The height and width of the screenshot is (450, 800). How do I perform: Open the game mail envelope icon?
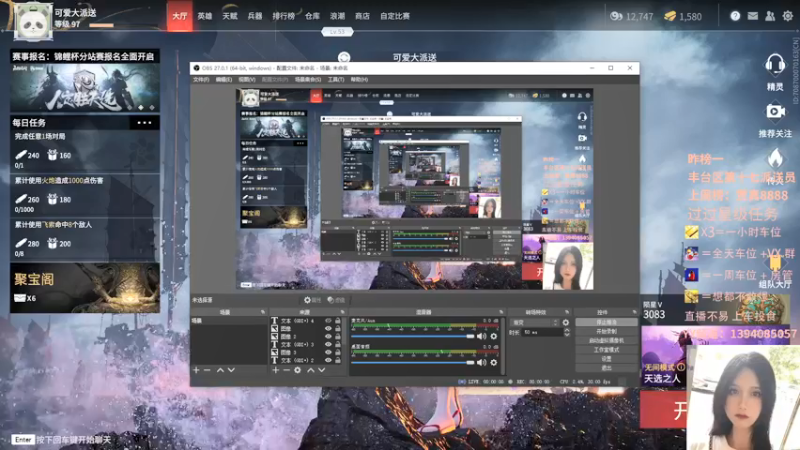(753, 16)
